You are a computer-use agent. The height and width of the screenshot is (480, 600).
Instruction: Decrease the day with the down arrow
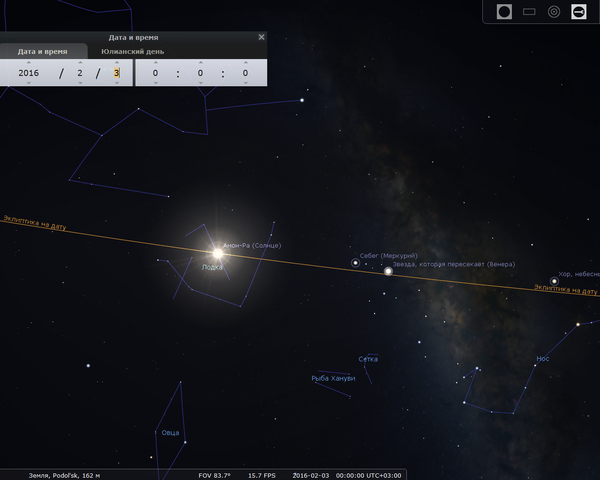(x=116, y=84)
